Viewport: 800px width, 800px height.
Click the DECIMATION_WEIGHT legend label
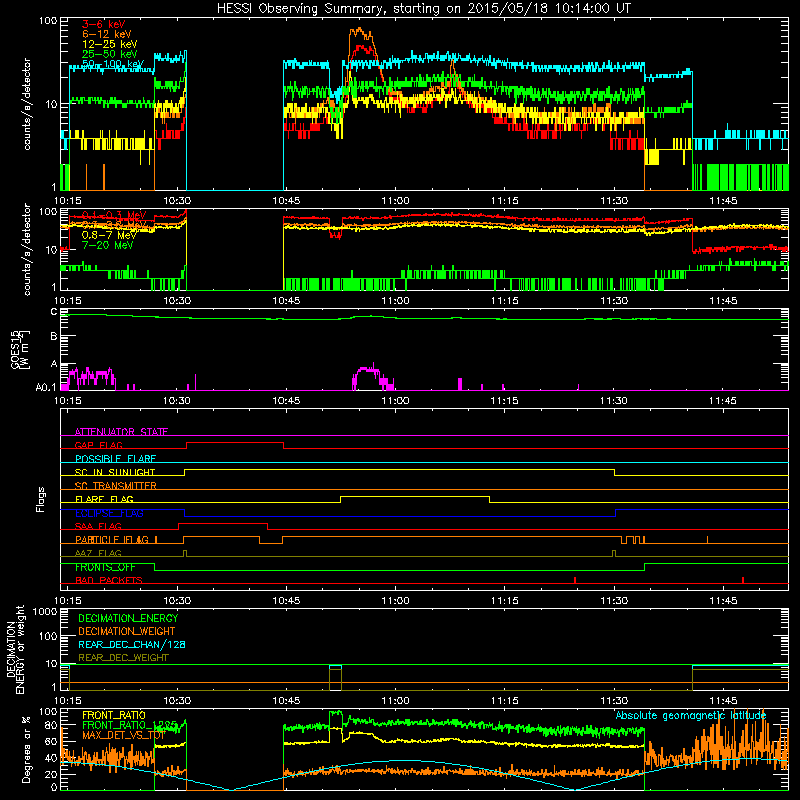[127, 631]
